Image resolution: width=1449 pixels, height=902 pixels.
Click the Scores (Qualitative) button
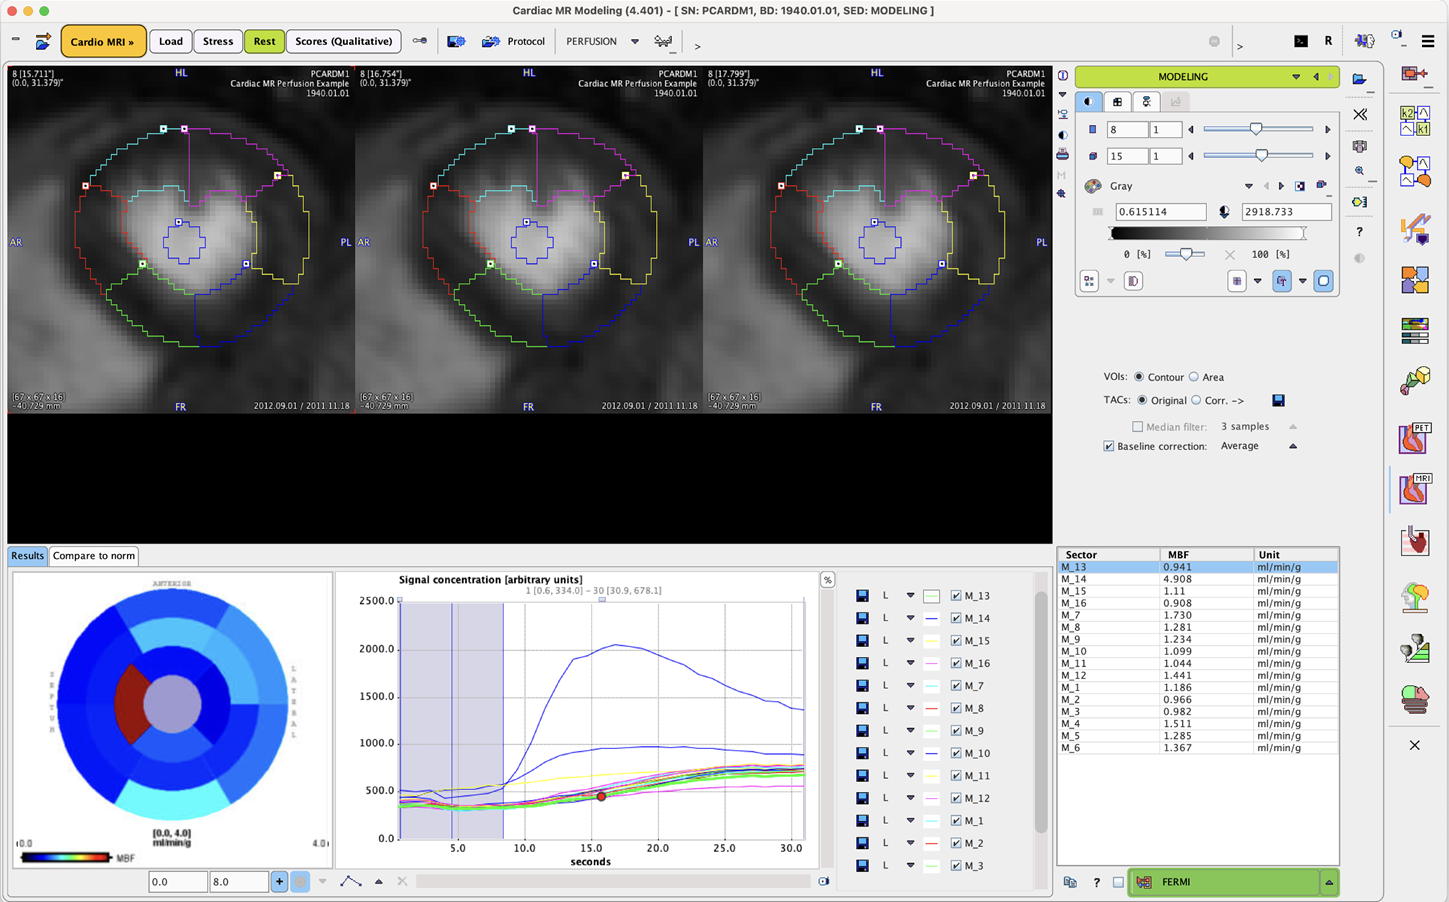click(x=344, y=41)
